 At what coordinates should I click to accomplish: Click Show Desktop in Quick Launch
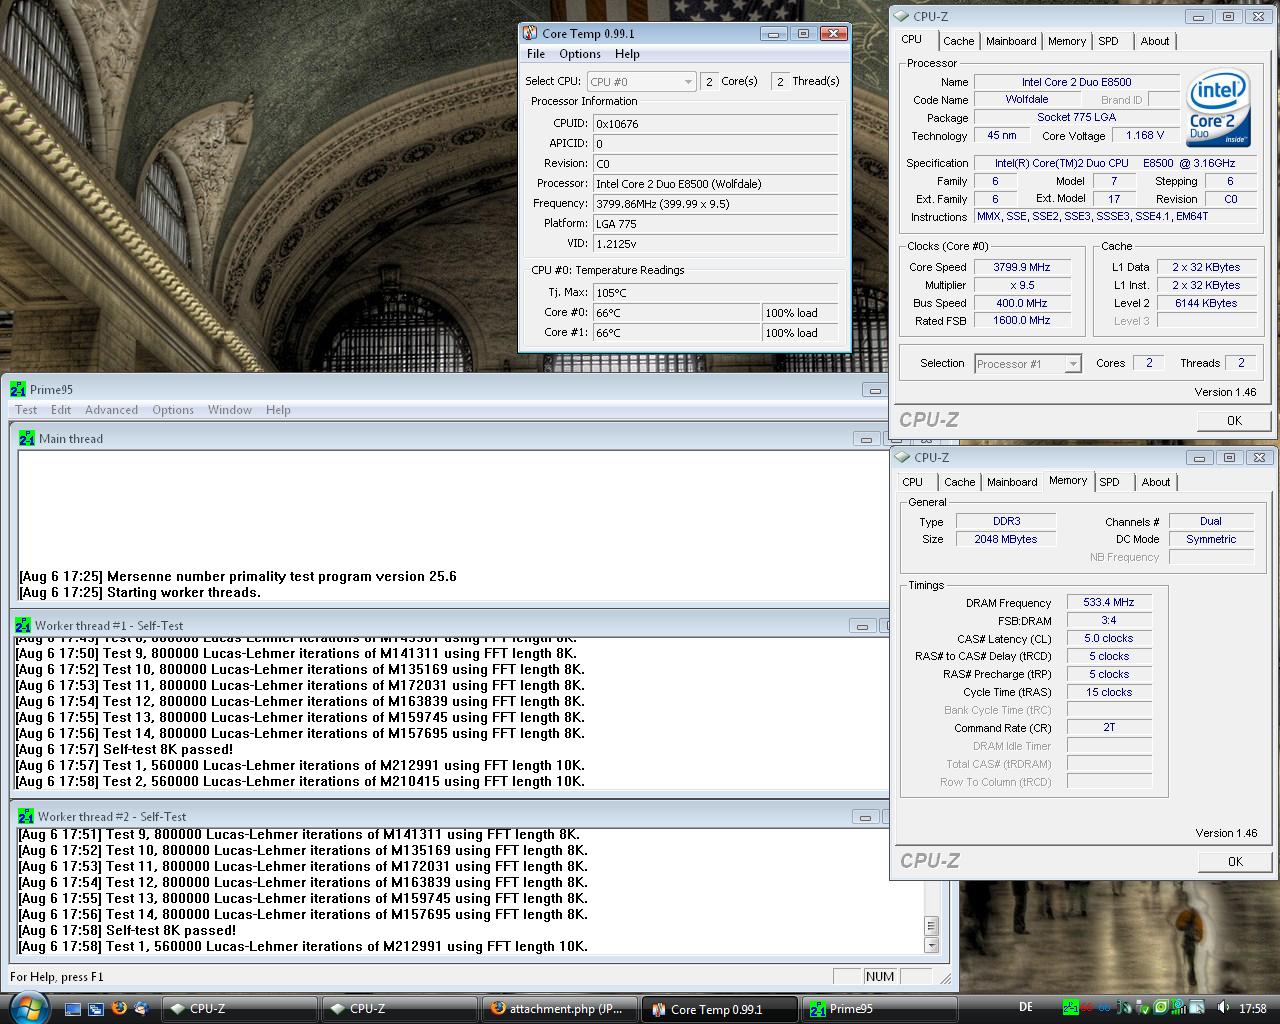(x=73, y=1009)
